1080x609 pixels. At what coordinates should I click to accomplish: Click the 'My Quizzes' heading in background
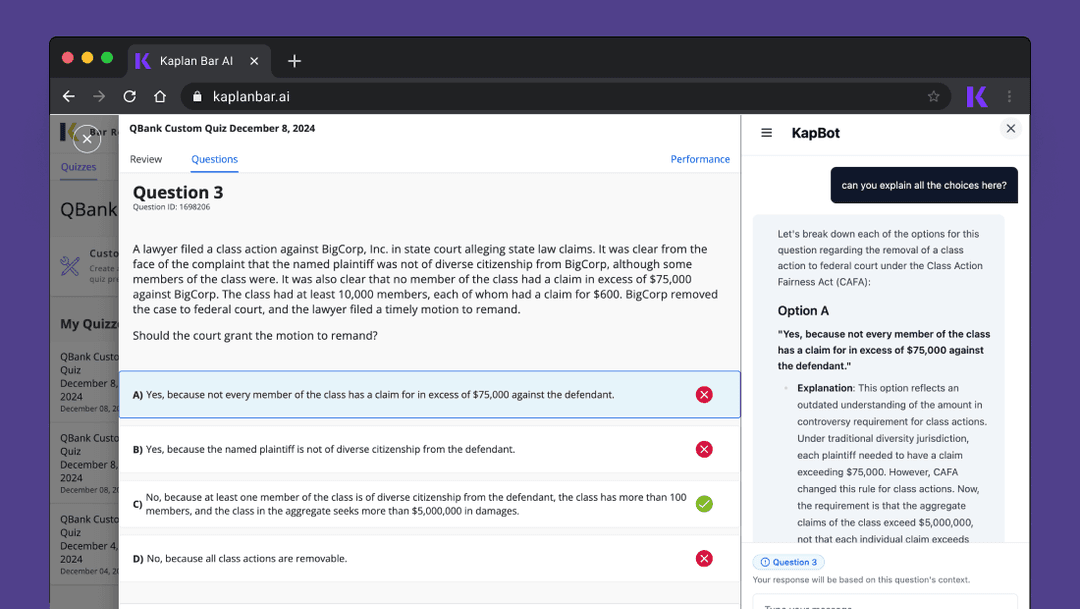(x=90, y=324)
